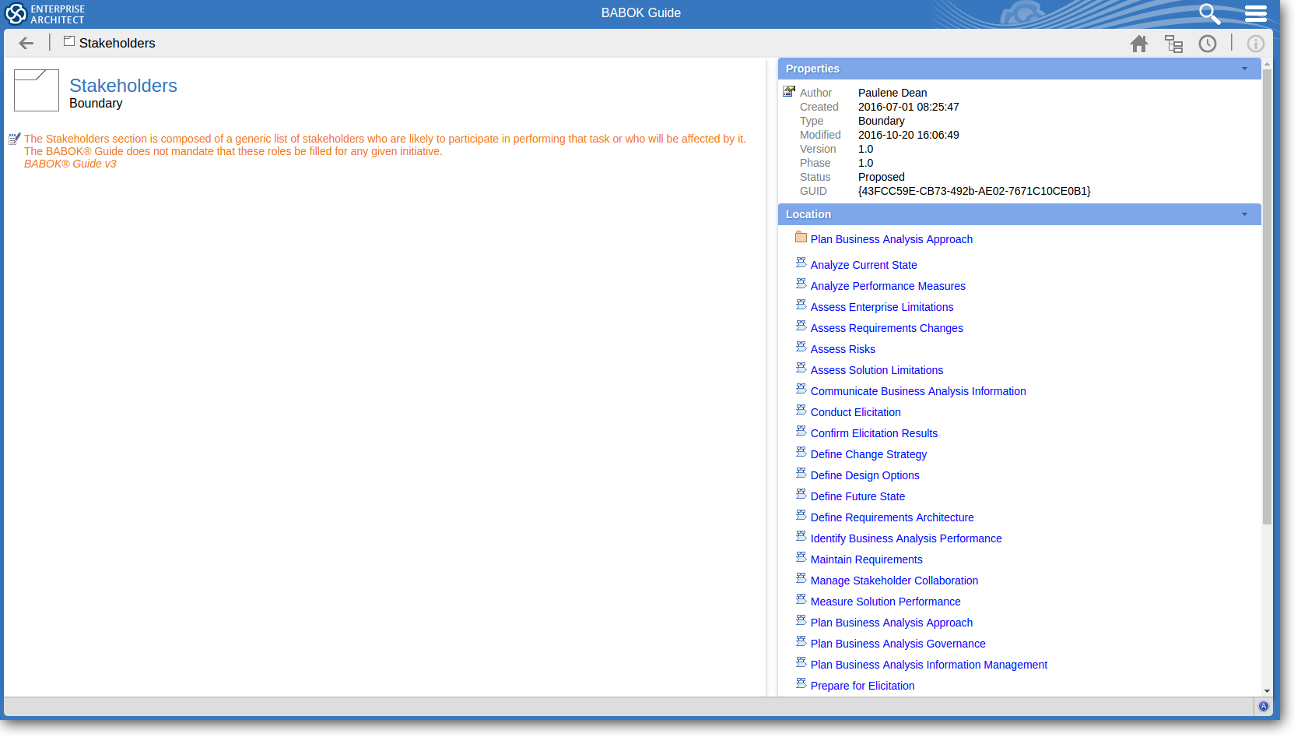1310x750 pixels.
Task: Open the Analyze Current State link
Action: coord(863,265)
